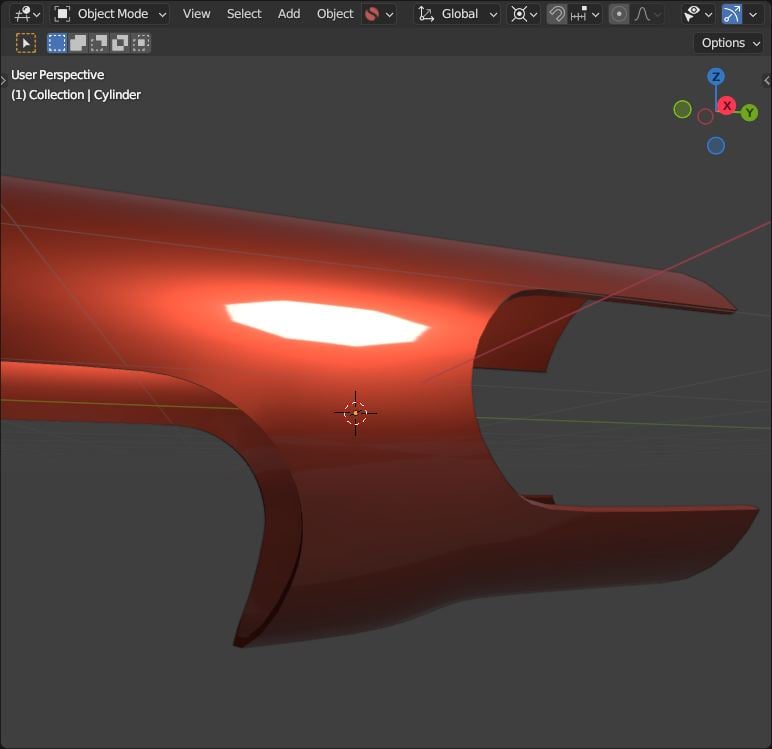Open the Select menu
772x749 pixels.
tap(244, 14)
